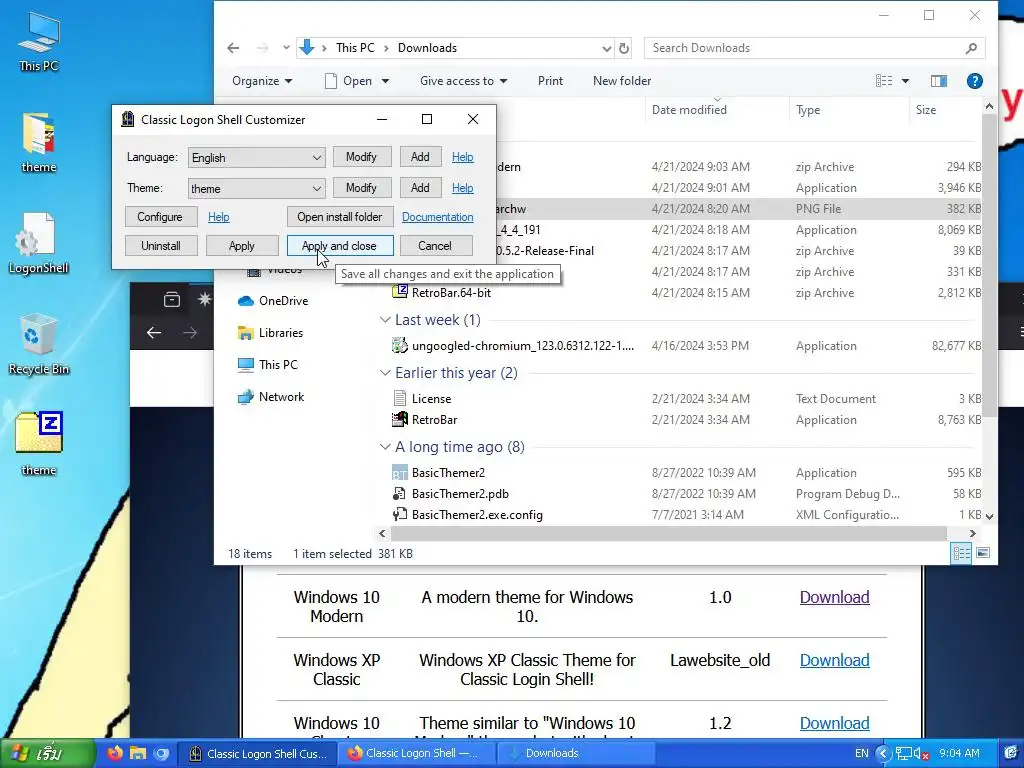Open address bar history dropdown chevron

click(606, 48)
